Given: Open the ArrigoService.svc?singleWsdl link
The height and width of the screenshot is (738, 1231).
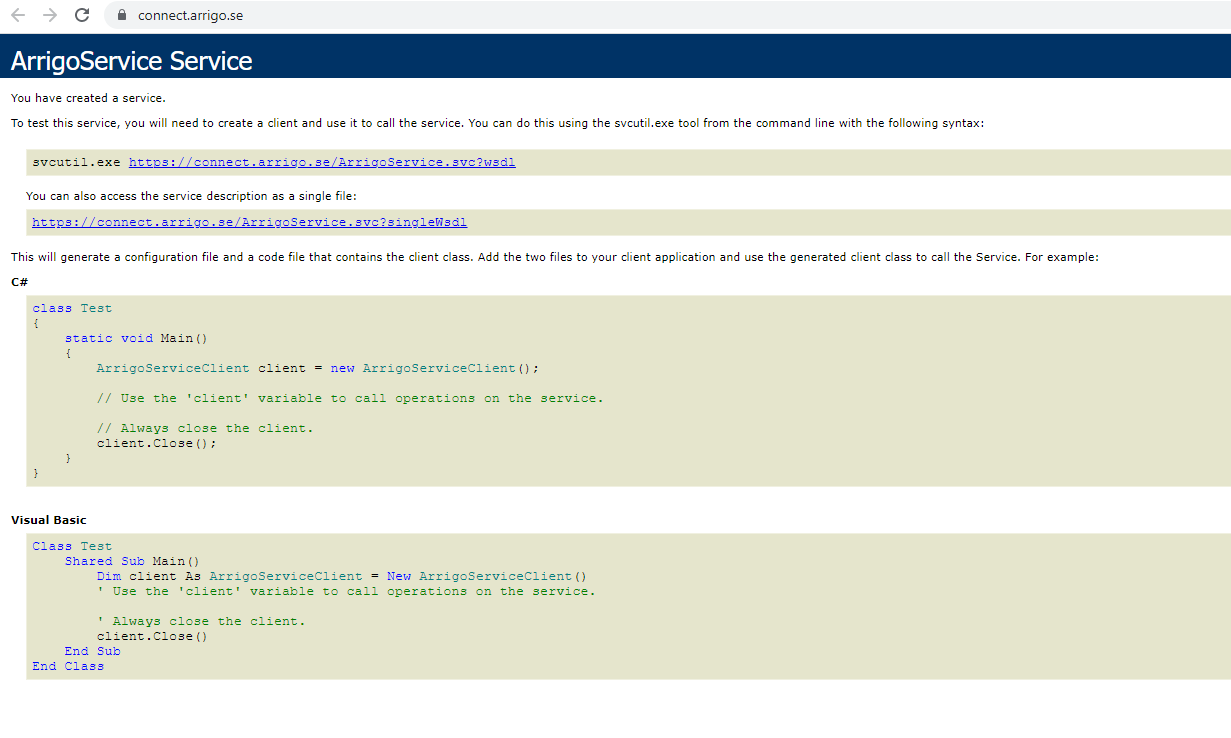Looking at the screenshot, I should (x=249, y=222).
